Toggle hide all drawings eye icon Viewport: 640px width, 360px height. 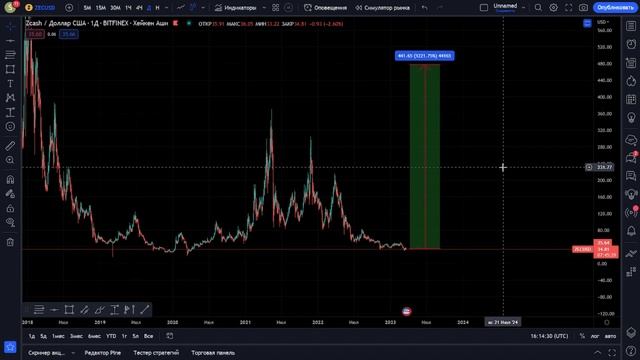[10, 222]
